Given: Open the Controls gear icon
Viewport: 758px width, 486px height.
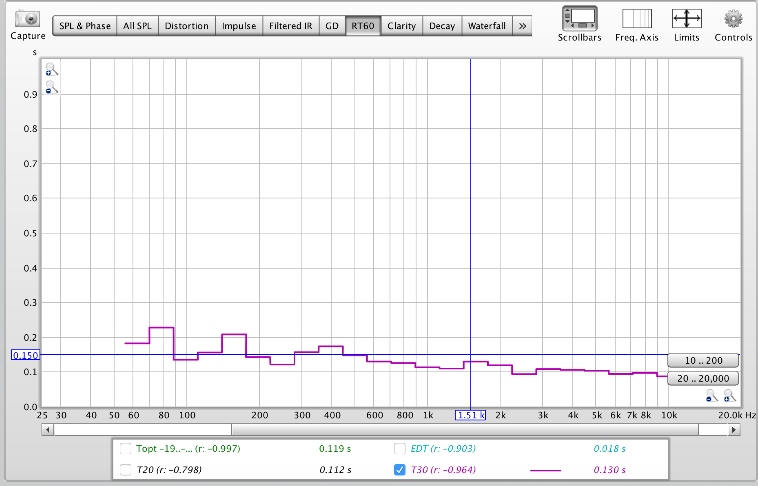Looking at the screenshot, I should pos(734,18).
